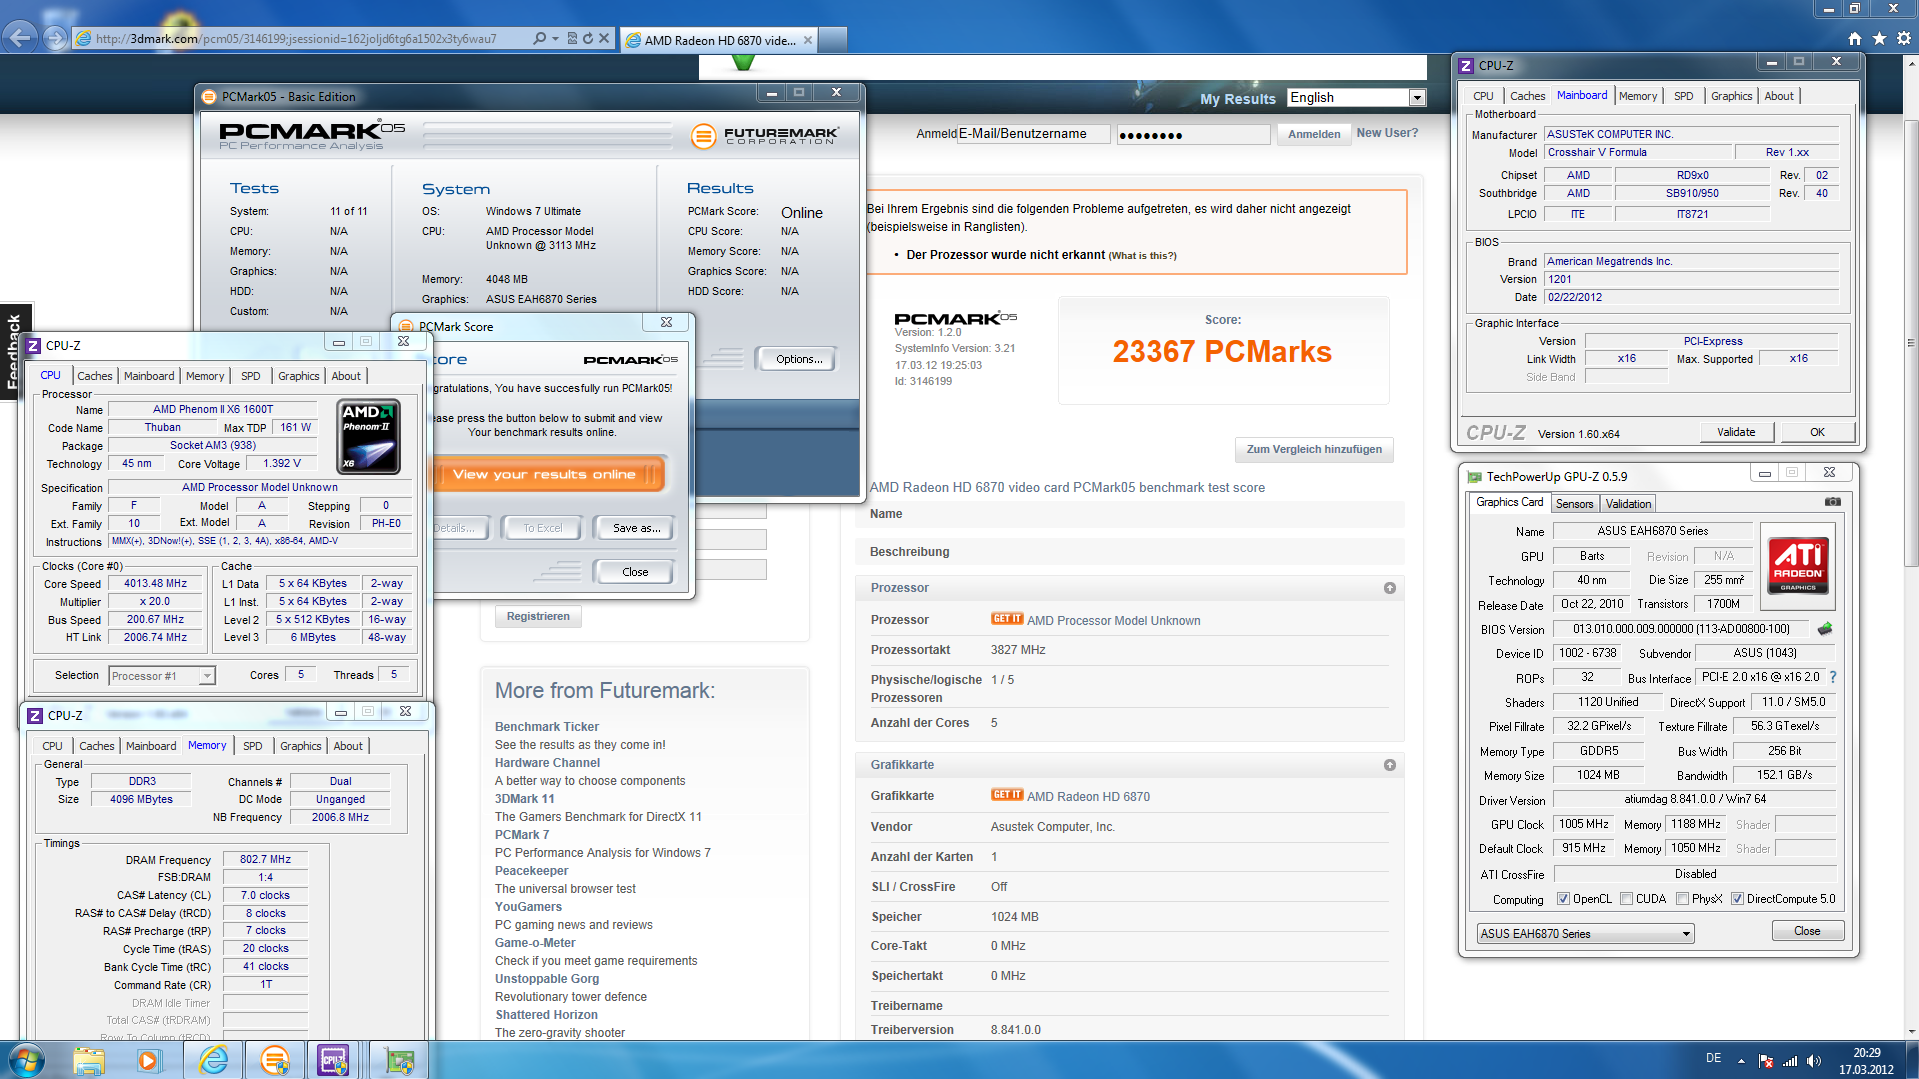Click the Registrieren button

(538, 616)
